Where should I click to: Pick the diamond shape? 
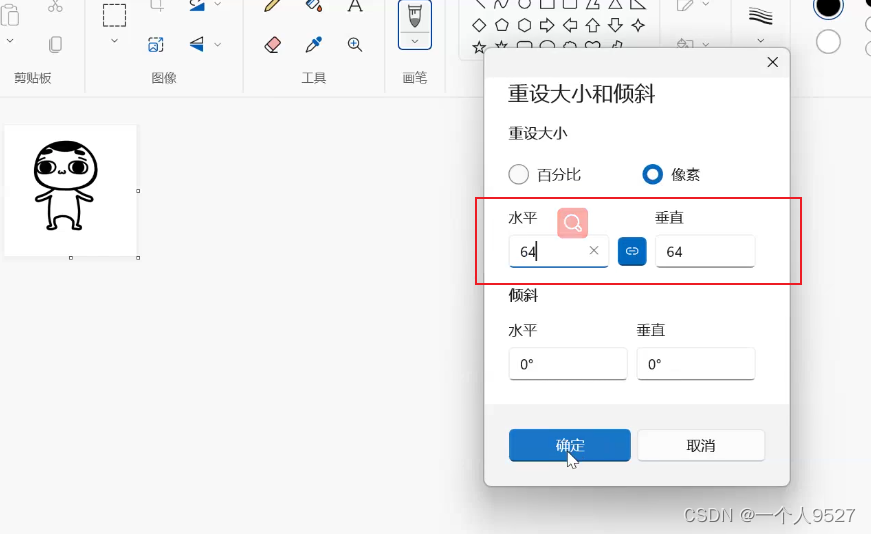479,25
